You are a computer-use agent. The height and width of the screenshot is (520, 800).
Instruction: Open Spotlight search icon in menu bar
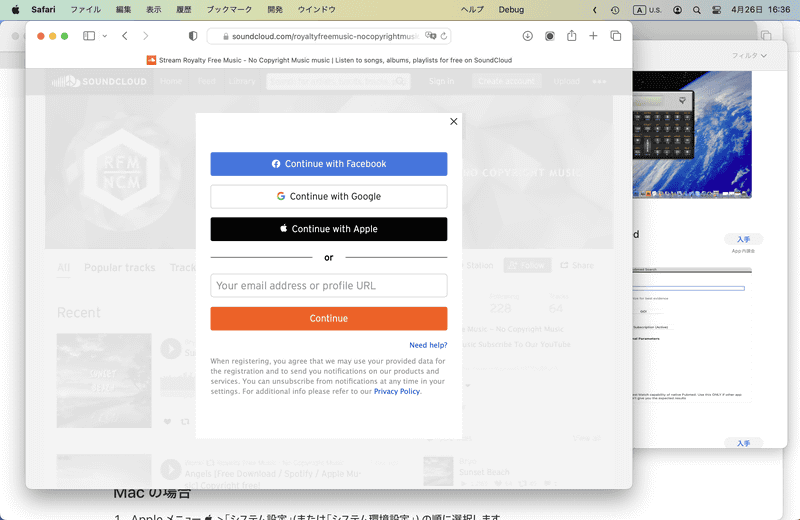(696, 10)
